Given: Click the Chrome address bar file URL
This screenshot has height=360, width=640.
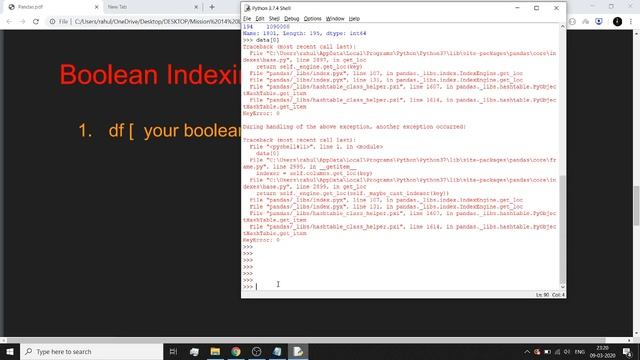Looking at the screenshot, I should coord(158,21).
